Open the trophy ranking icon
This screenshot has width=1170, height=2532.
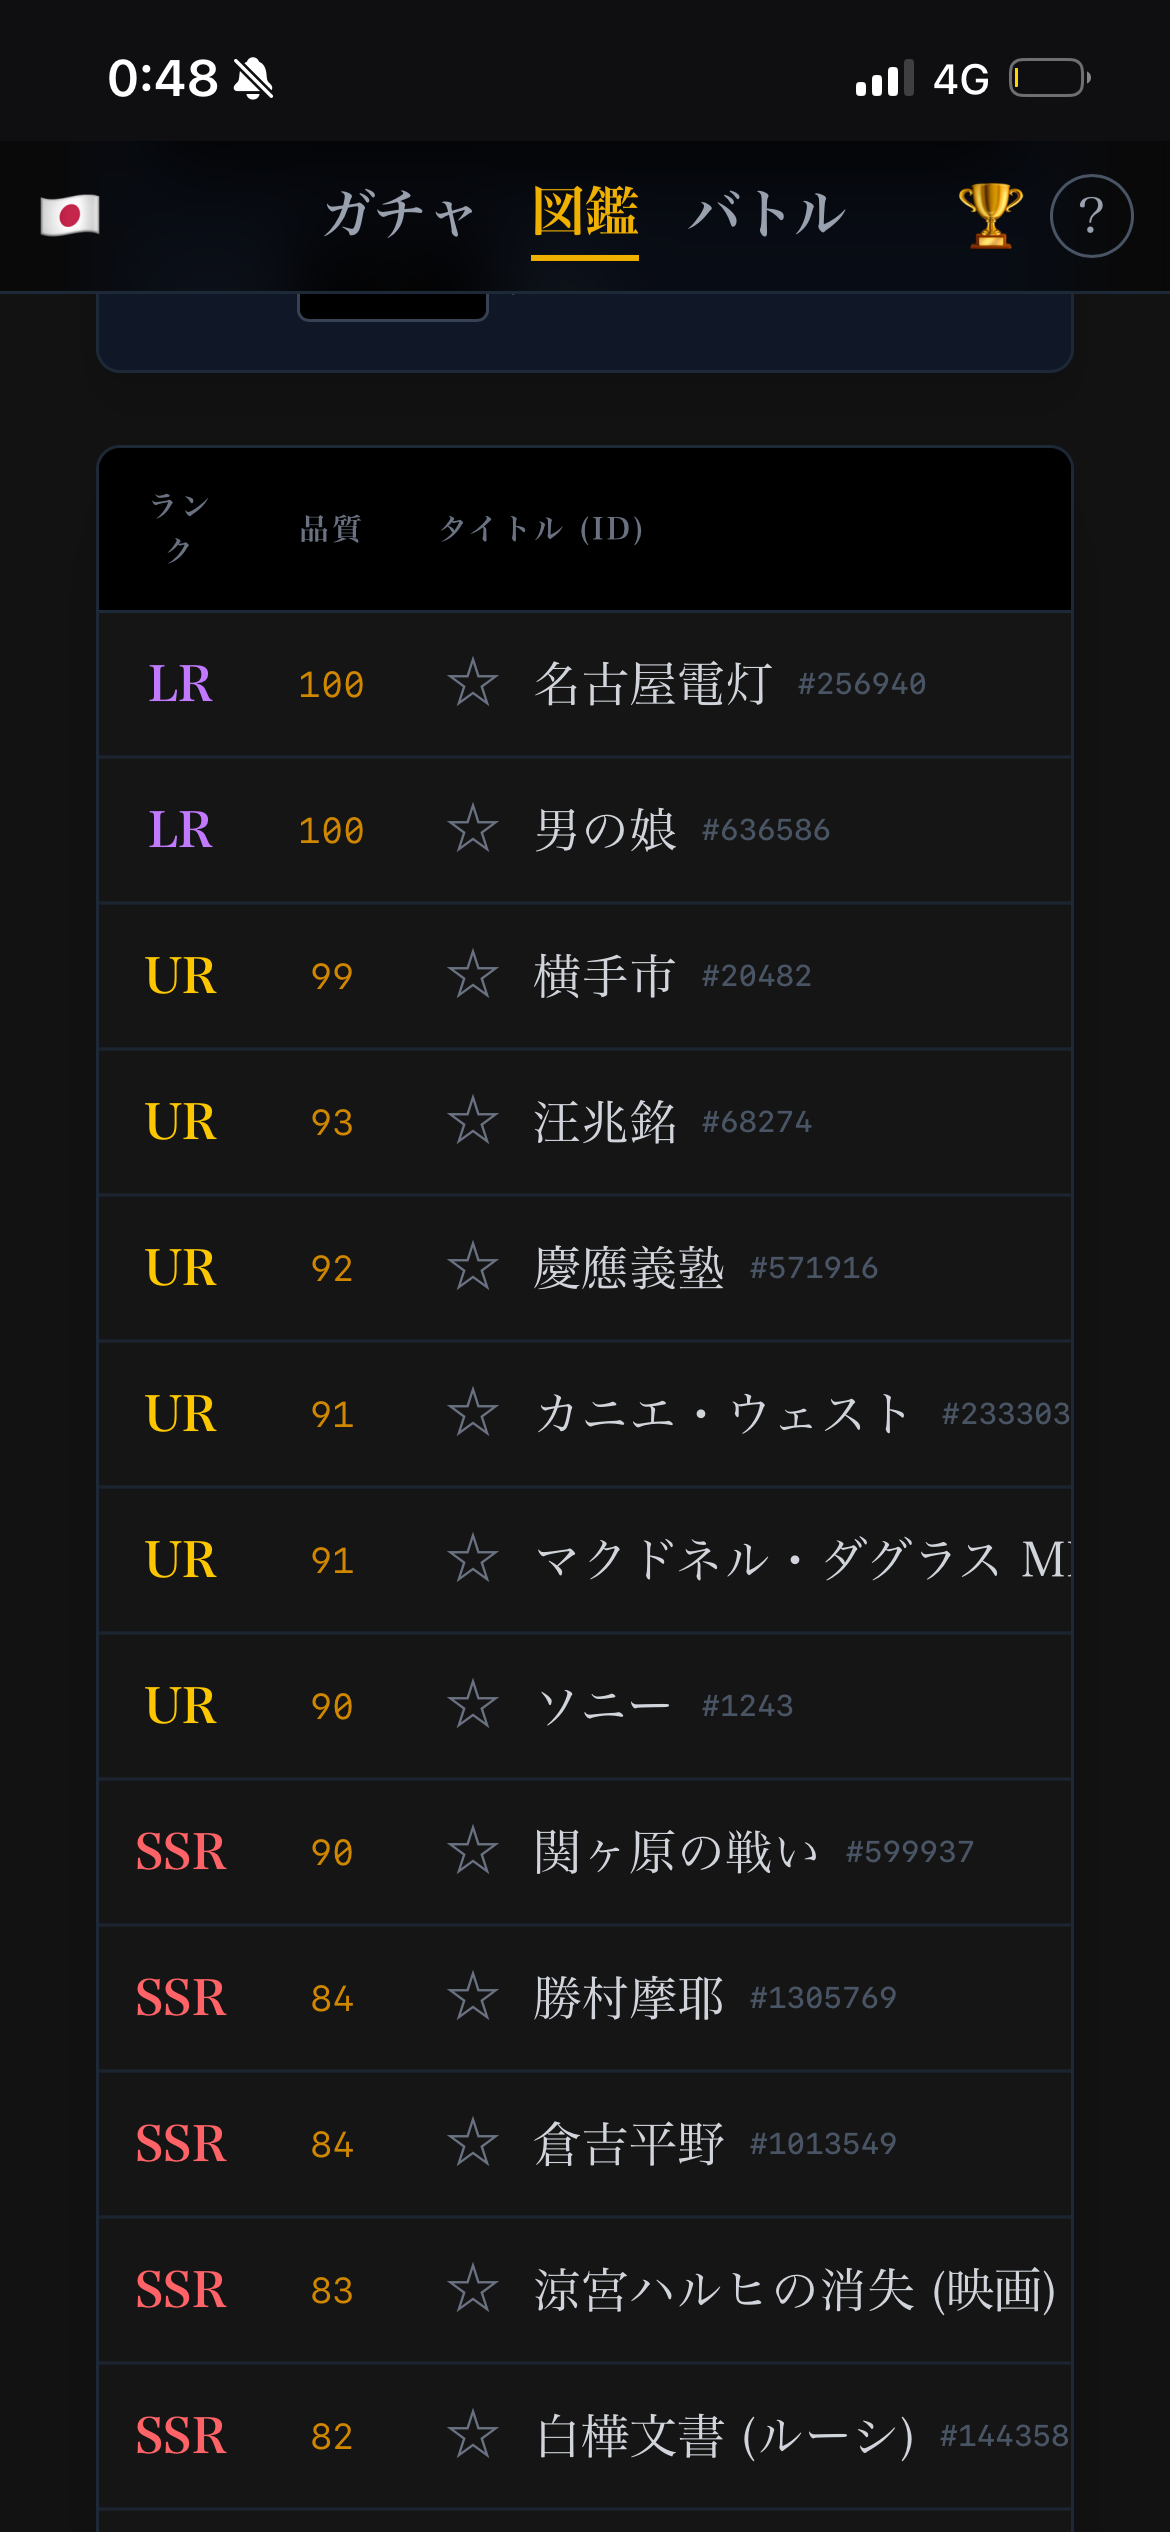[x=990, y=215]
